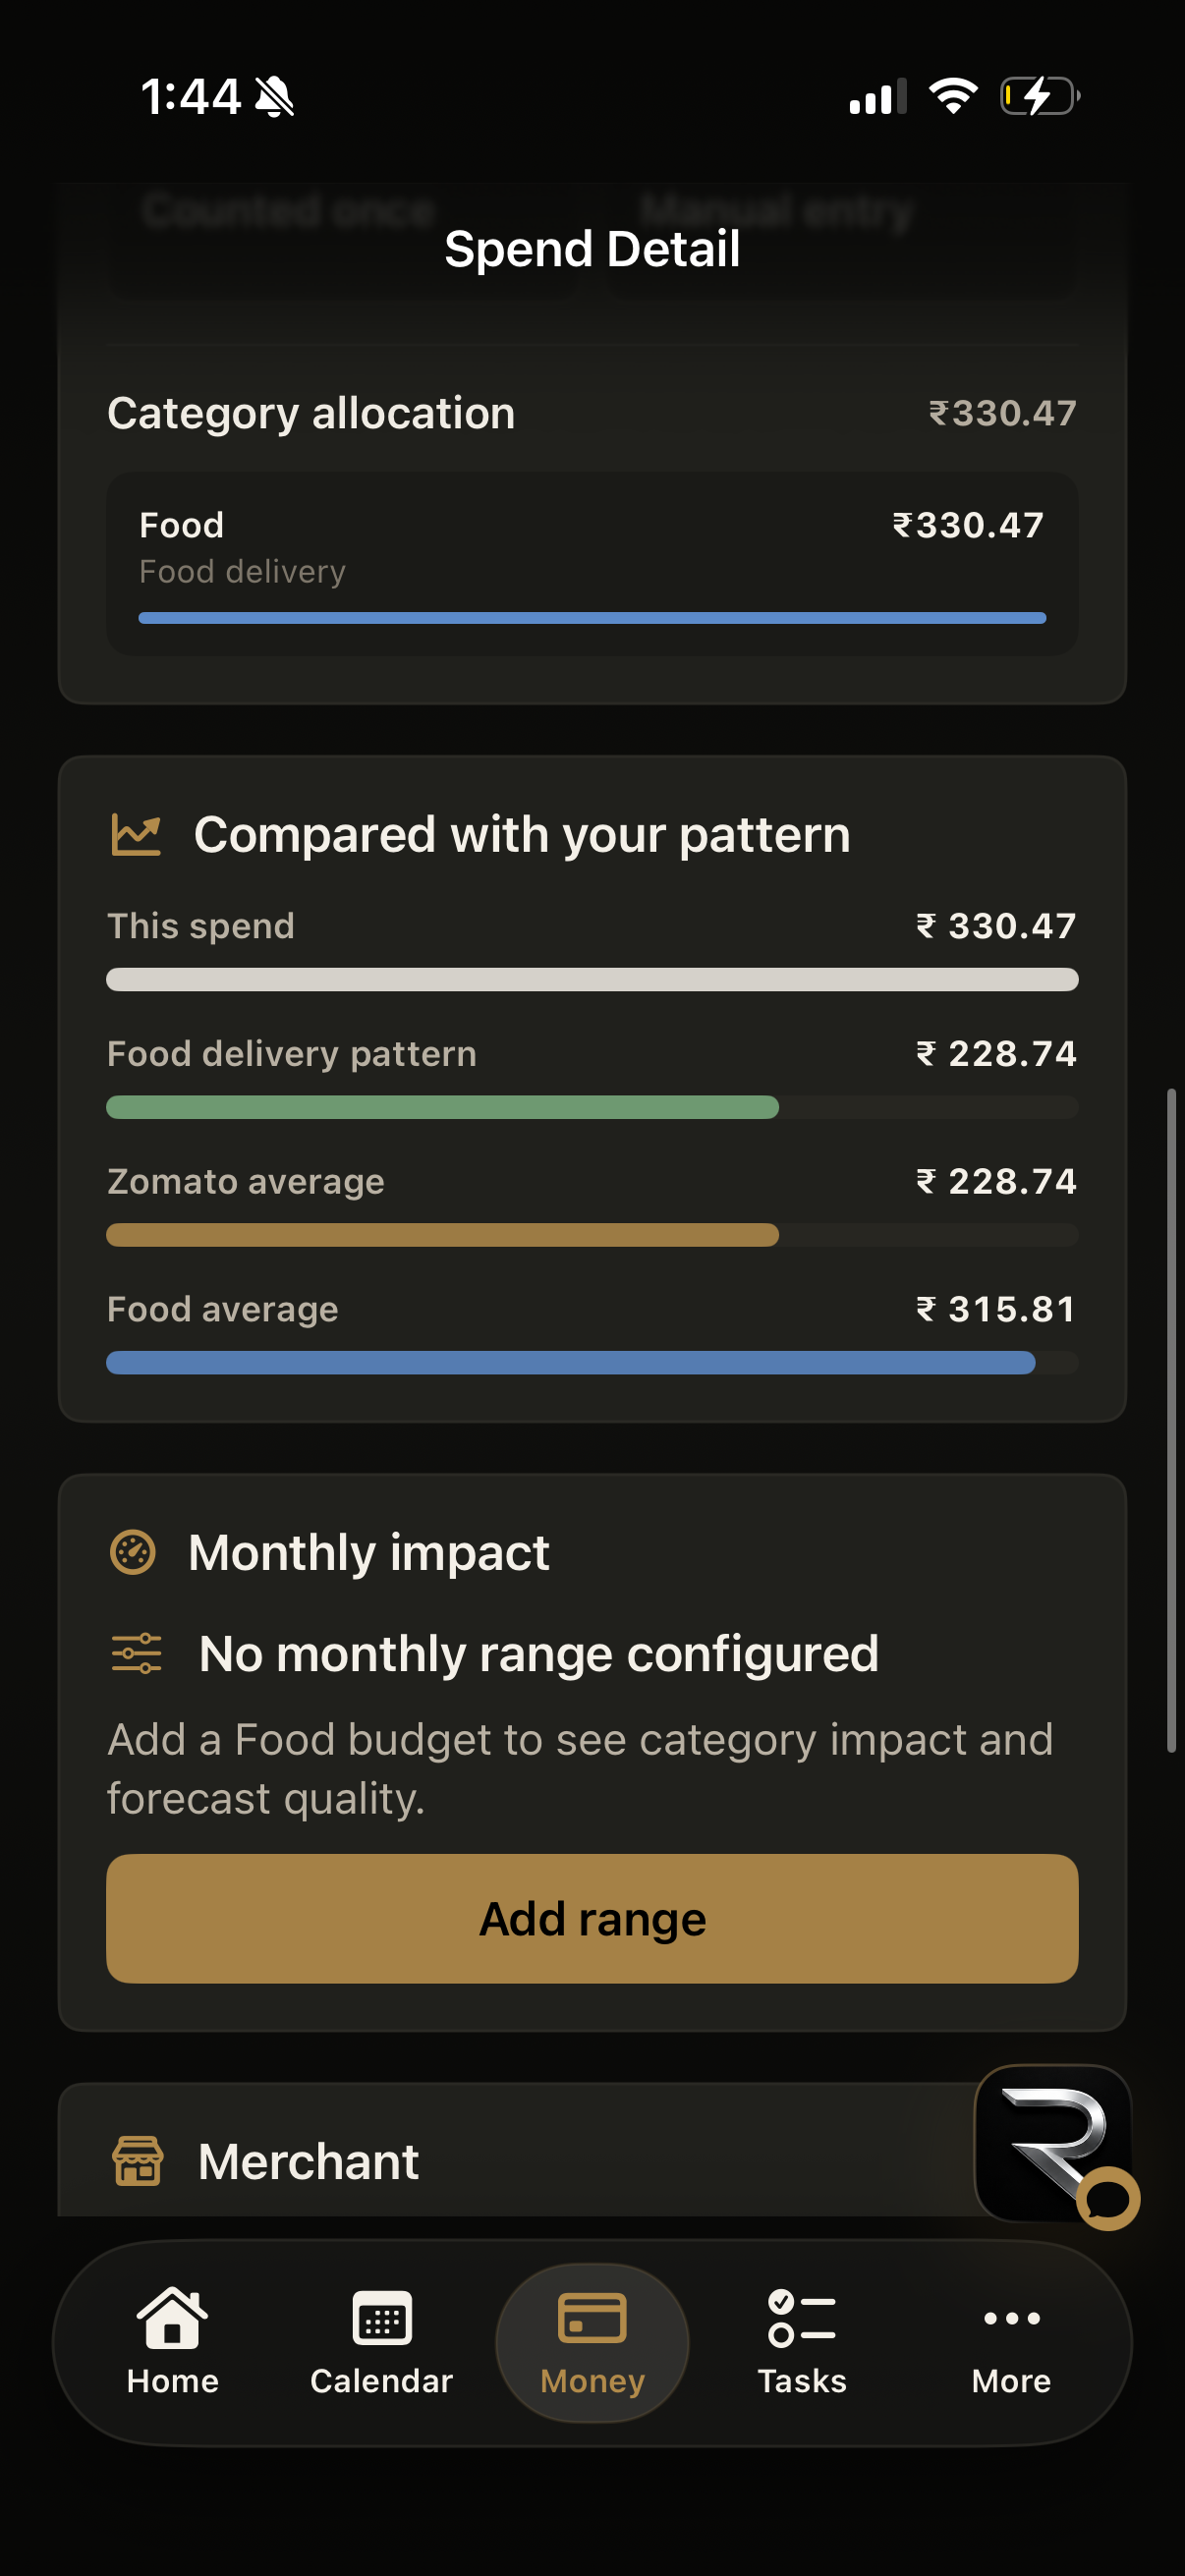Viewport: 1185px width, 2576px height.
Task: Tap the floating R assistant chat icon
Action: (1054, 2145)
